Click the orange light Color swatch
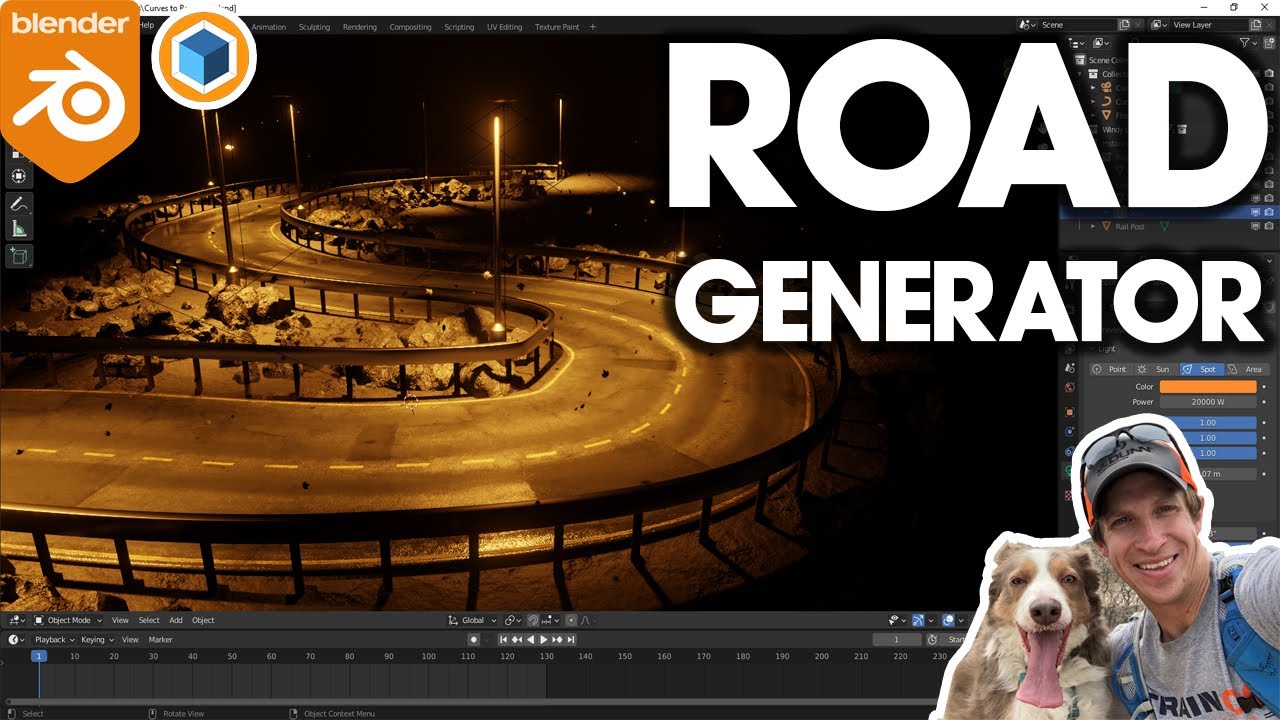Image resolution: width=1280 pixels, height=720 pixels. coord(1207,386)
